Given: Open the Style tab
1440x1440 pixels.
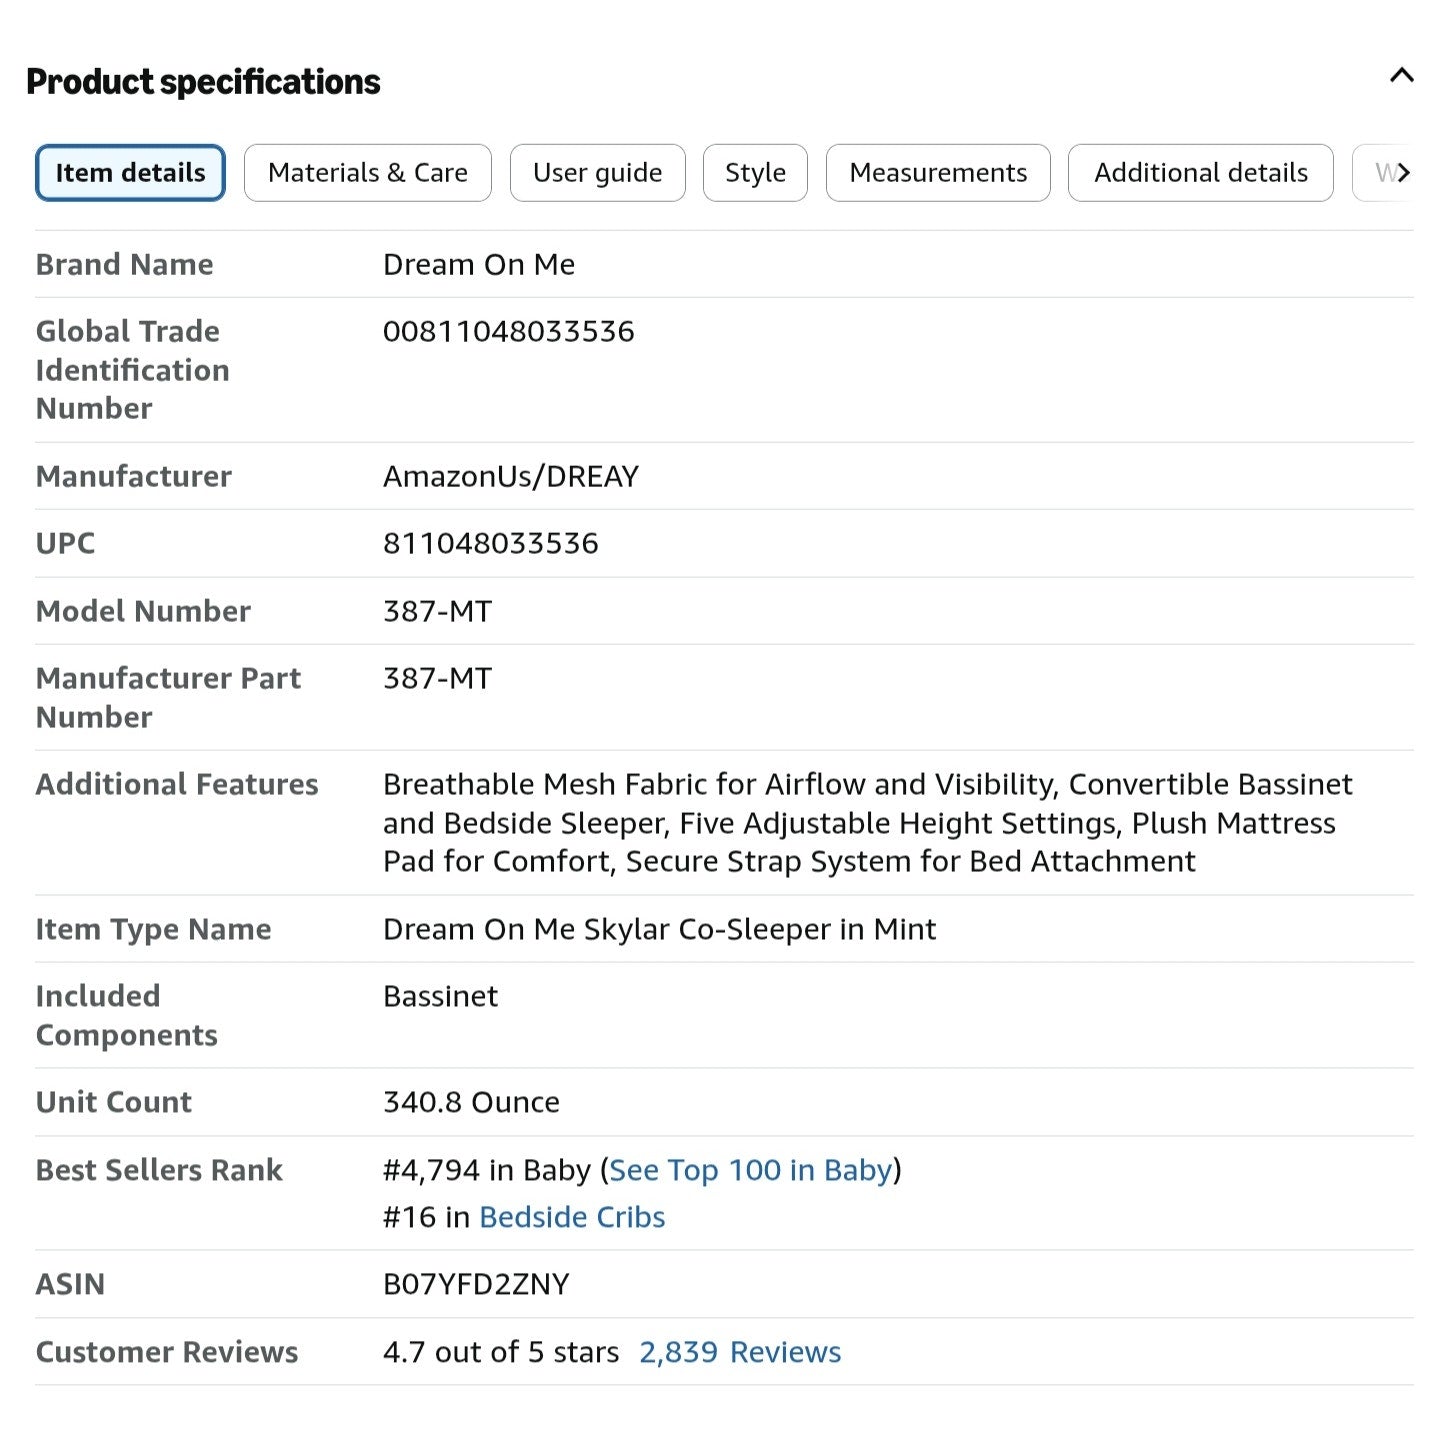Looking at the screenshot, I should pyautogui.click(x=755, y=173).
